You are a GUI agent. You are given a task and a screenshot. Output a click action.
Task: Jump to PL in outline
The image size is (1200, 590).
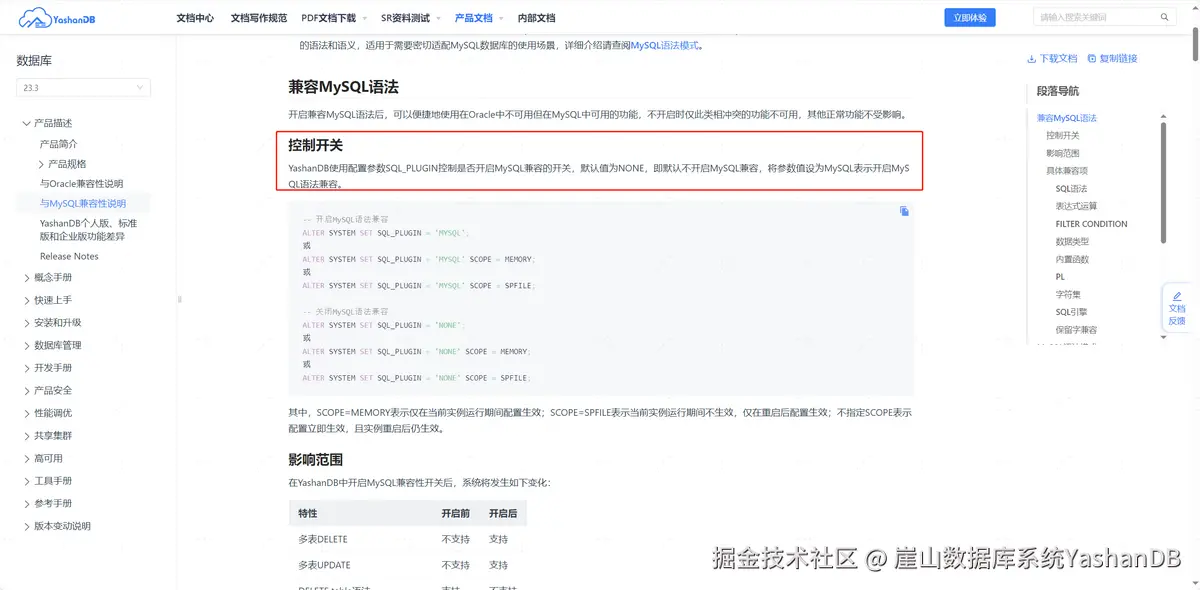(1060, 276)
